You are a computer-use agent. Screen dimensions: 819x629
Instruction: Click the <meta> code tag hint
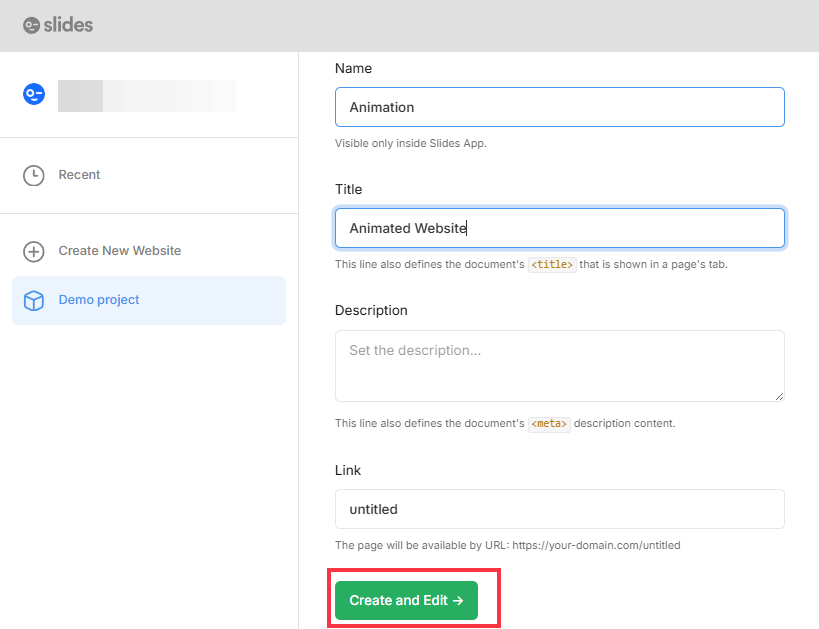(x=549, y=423)
